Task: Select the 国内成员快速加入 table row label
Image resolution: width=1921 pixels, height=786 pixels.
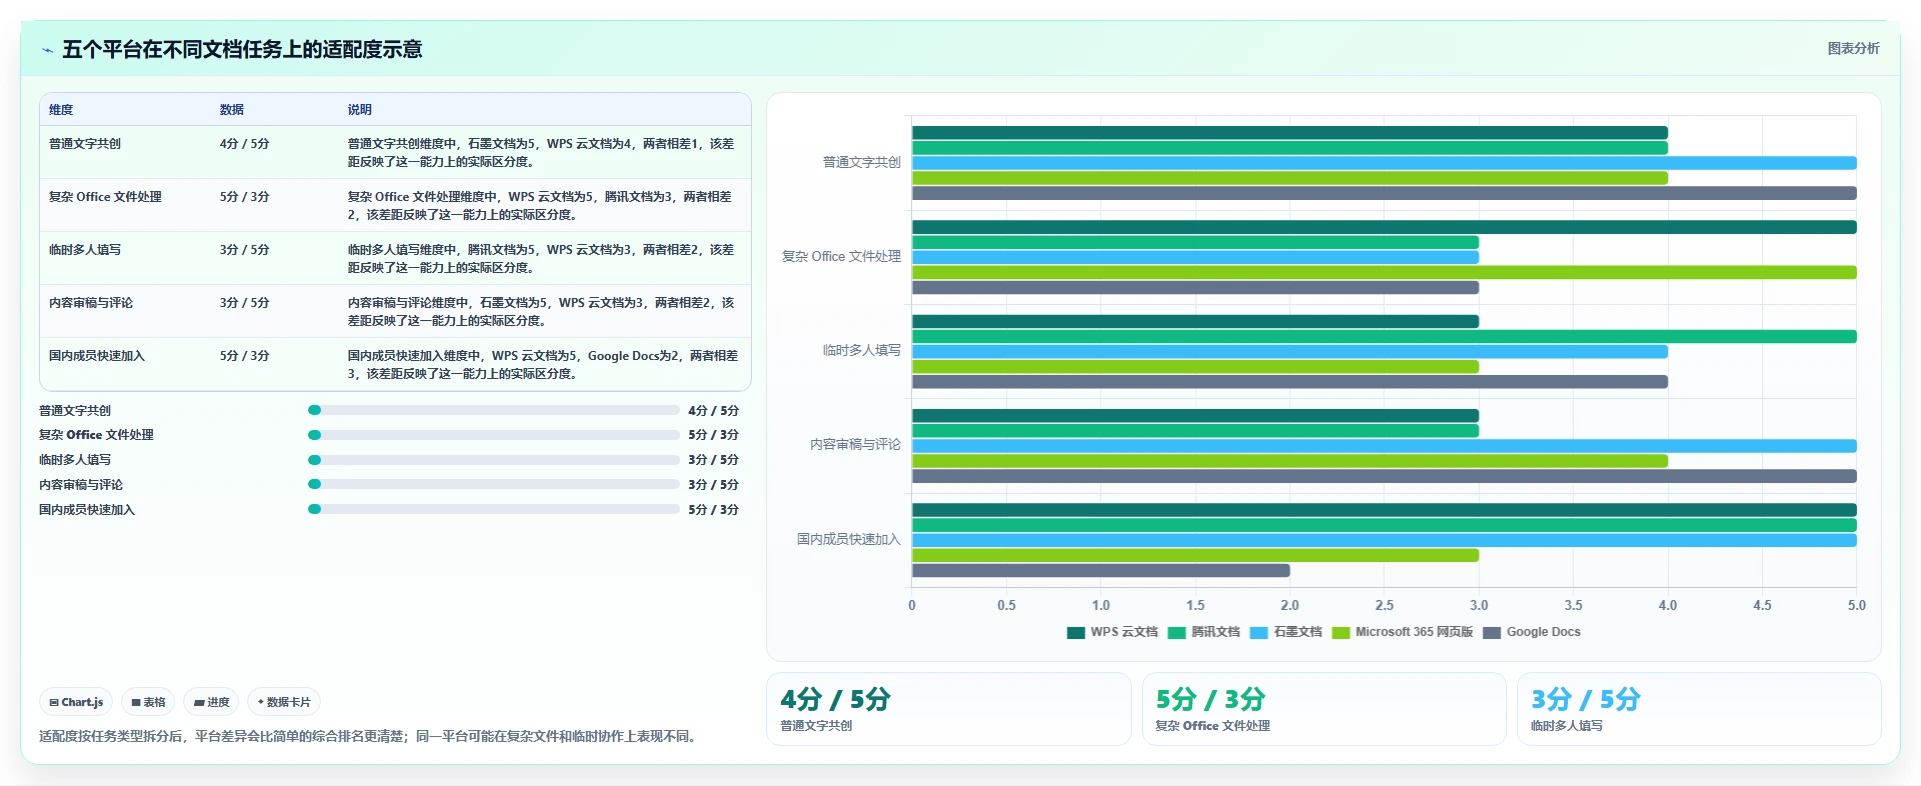Action: [97, 356]
